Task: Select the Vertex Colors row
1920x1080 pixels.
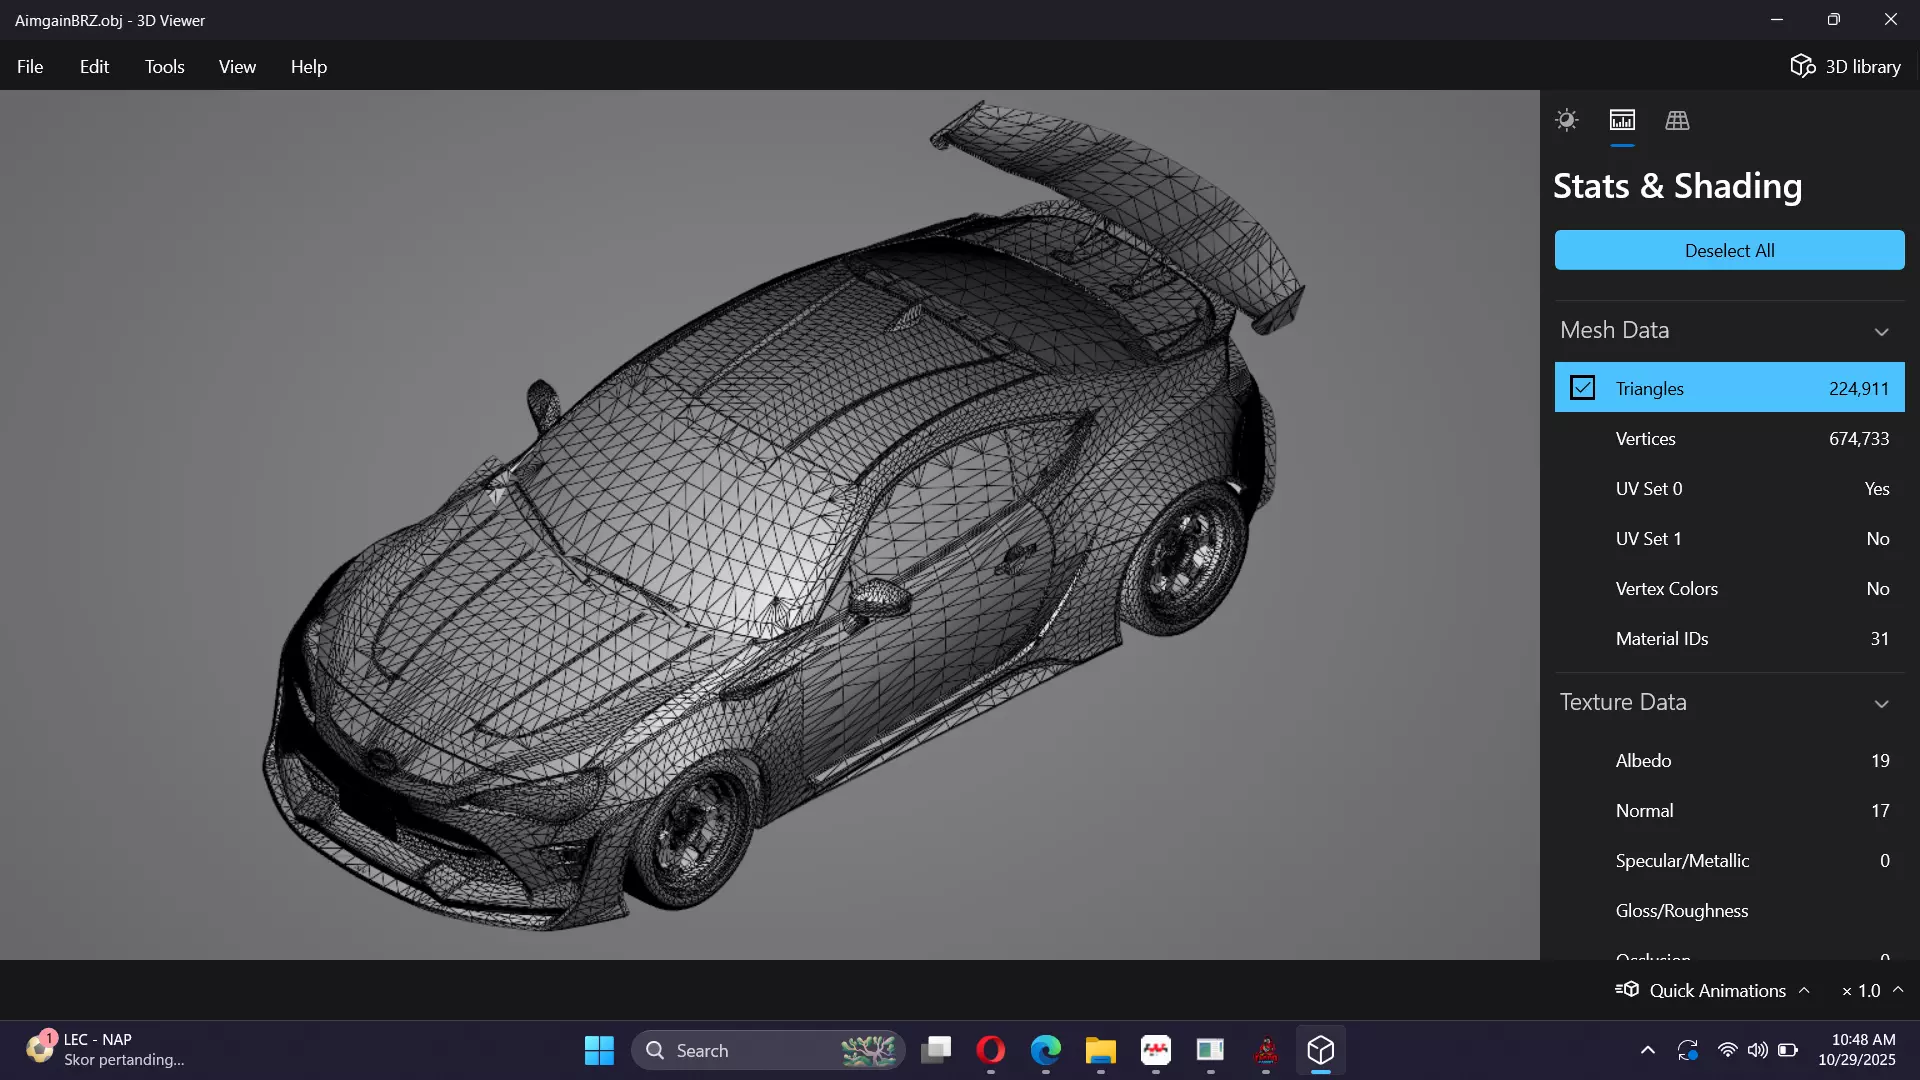Action: [x=1729, y=588]
